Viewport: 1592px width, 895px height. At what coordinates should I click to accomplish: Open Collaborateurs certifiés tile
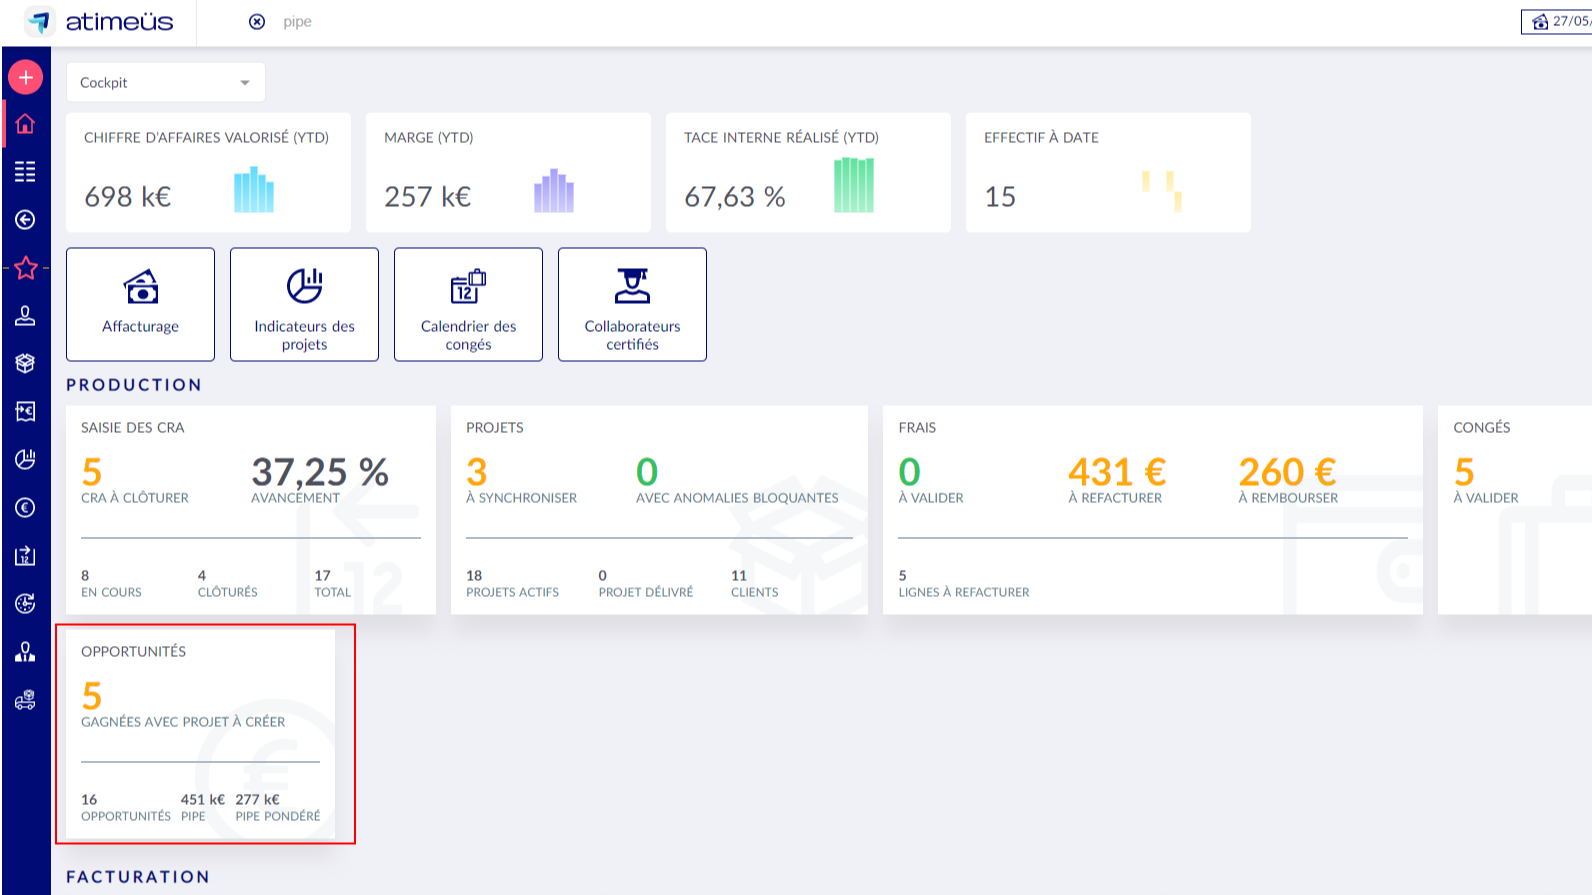tap(632, 304)
